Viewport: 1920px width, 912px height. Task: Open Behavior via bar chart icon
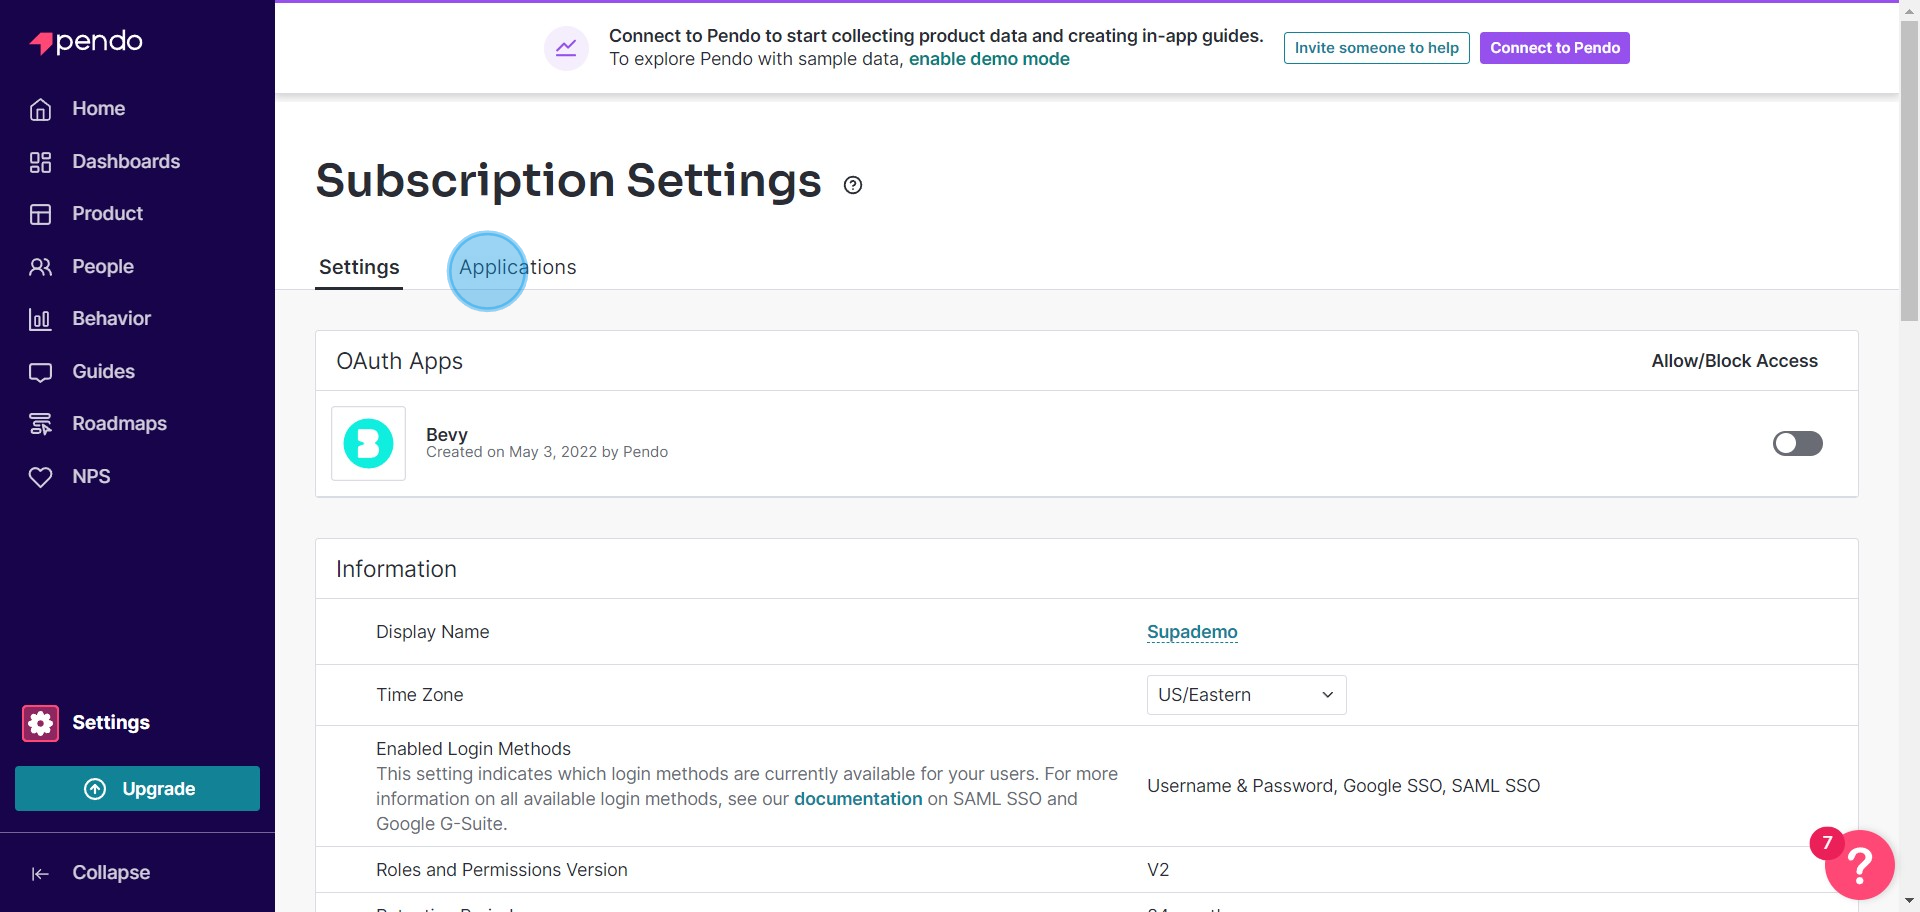(40, 319)
